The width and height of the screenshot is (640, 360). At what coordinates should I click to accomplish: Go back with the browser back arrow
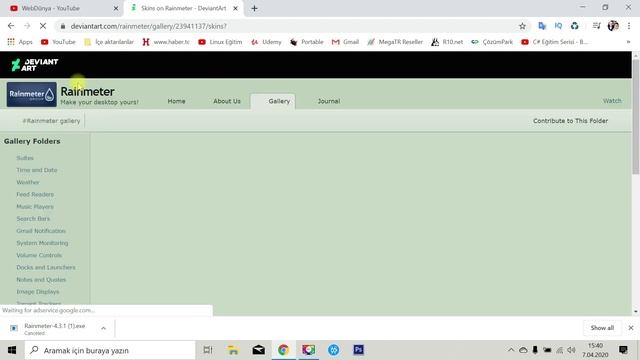tap(11, 26)
